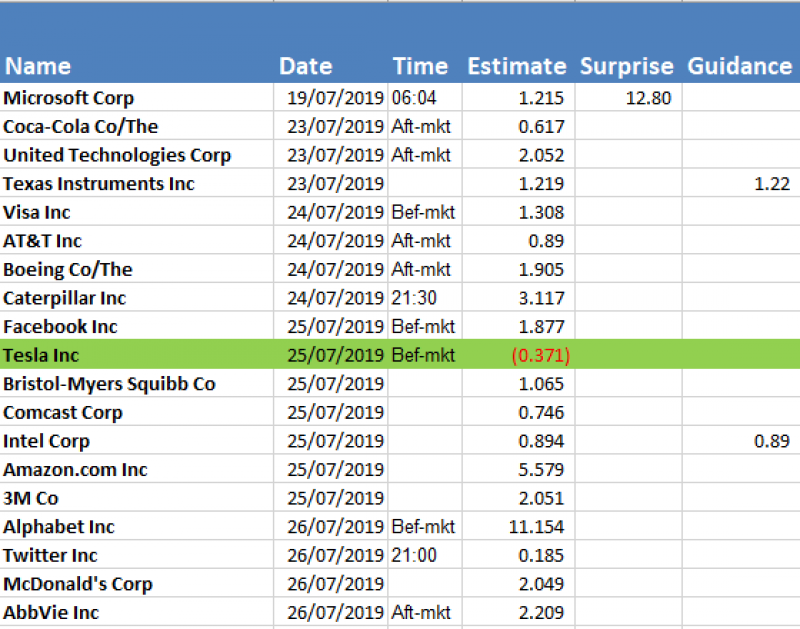800x629 pixels.
Task: Click Microsoft's time value 06:04
Action: click(414, 97)
